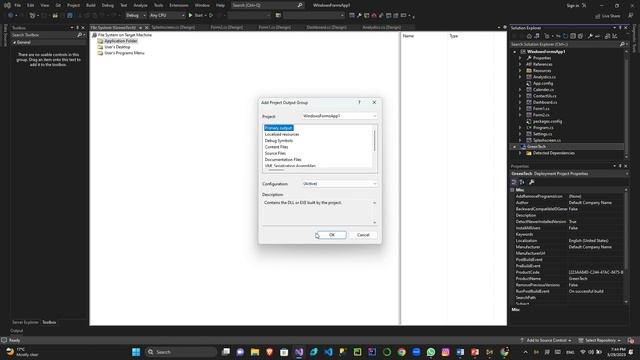Click OK in Add Project Output Group dialog
This screenshot has height=360, width=640.
(x=331, y=235)
